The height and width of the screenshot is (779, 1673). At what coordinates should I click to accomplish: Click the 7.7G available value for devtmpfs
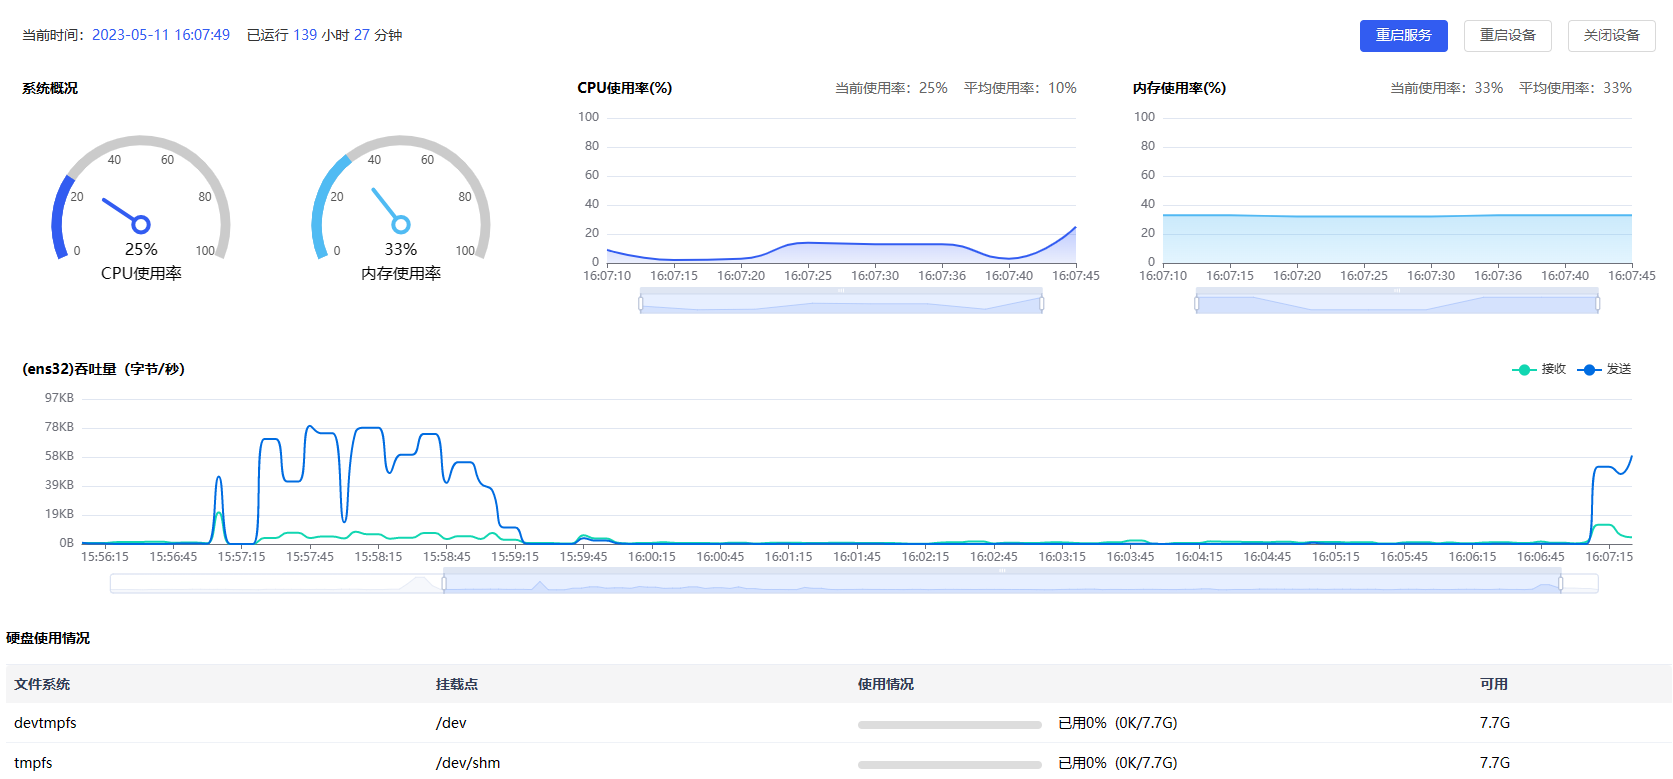(x=1495, y=723)
